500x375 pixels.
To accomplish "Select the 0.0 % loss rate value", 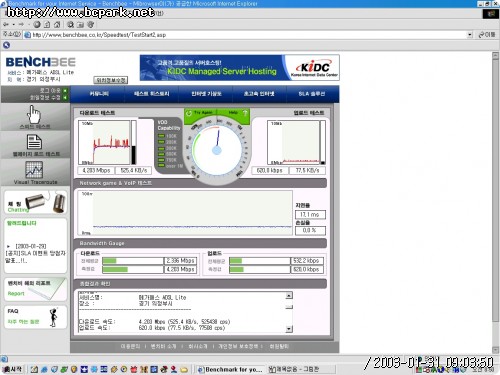I will [310, 230].
